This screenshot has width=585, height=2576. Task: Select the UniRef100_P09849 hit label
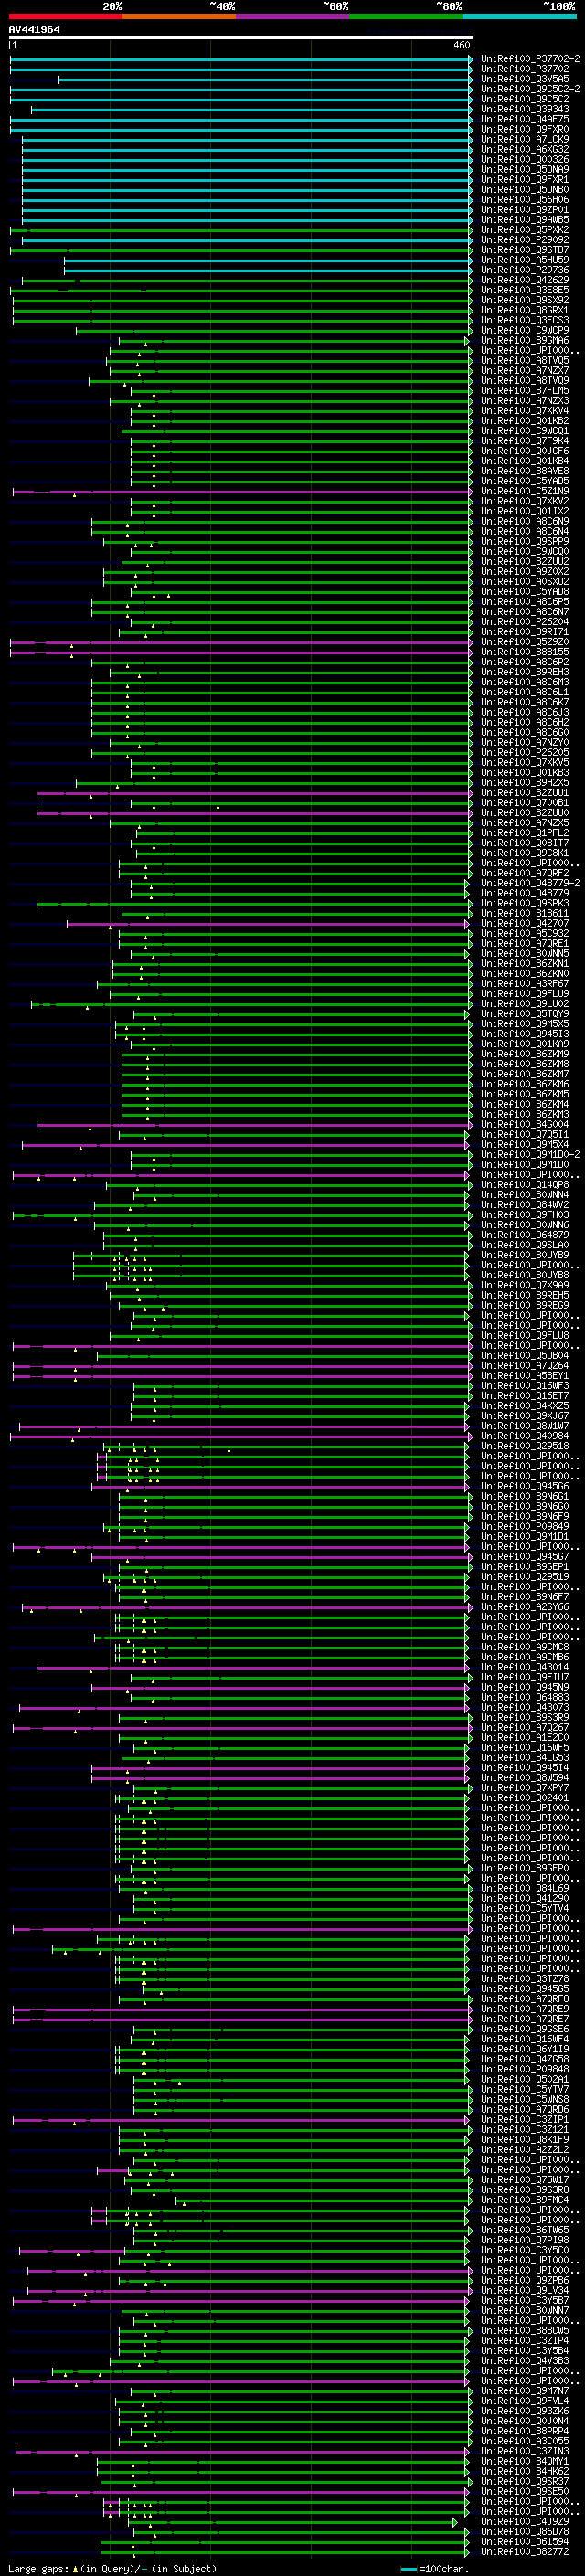point(524,1526)
